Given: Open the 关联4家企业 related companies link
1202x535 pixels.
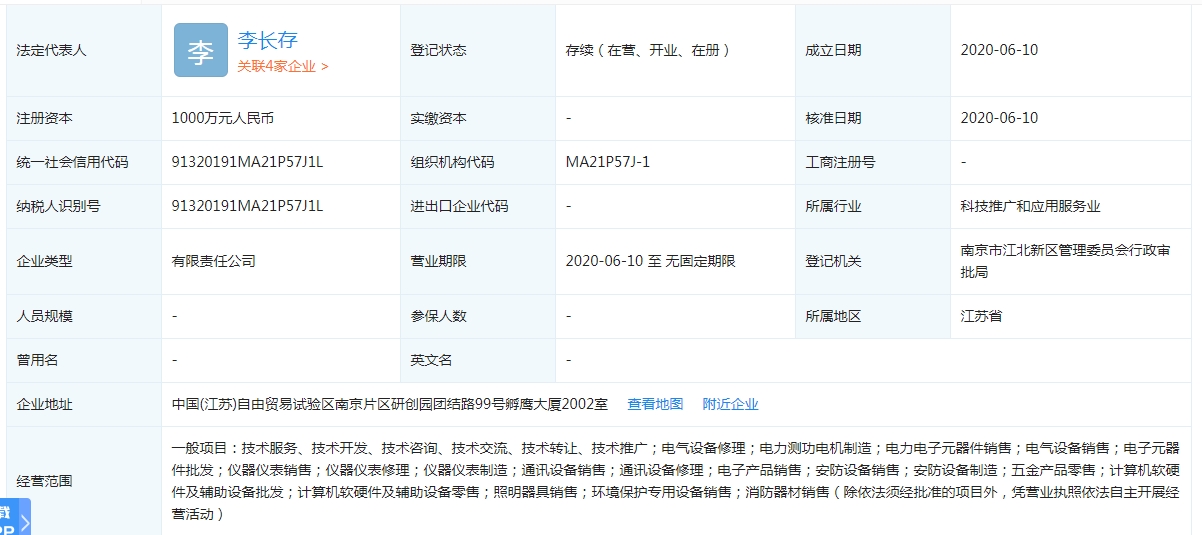Looking at the screenshot, I should (282, 67).
